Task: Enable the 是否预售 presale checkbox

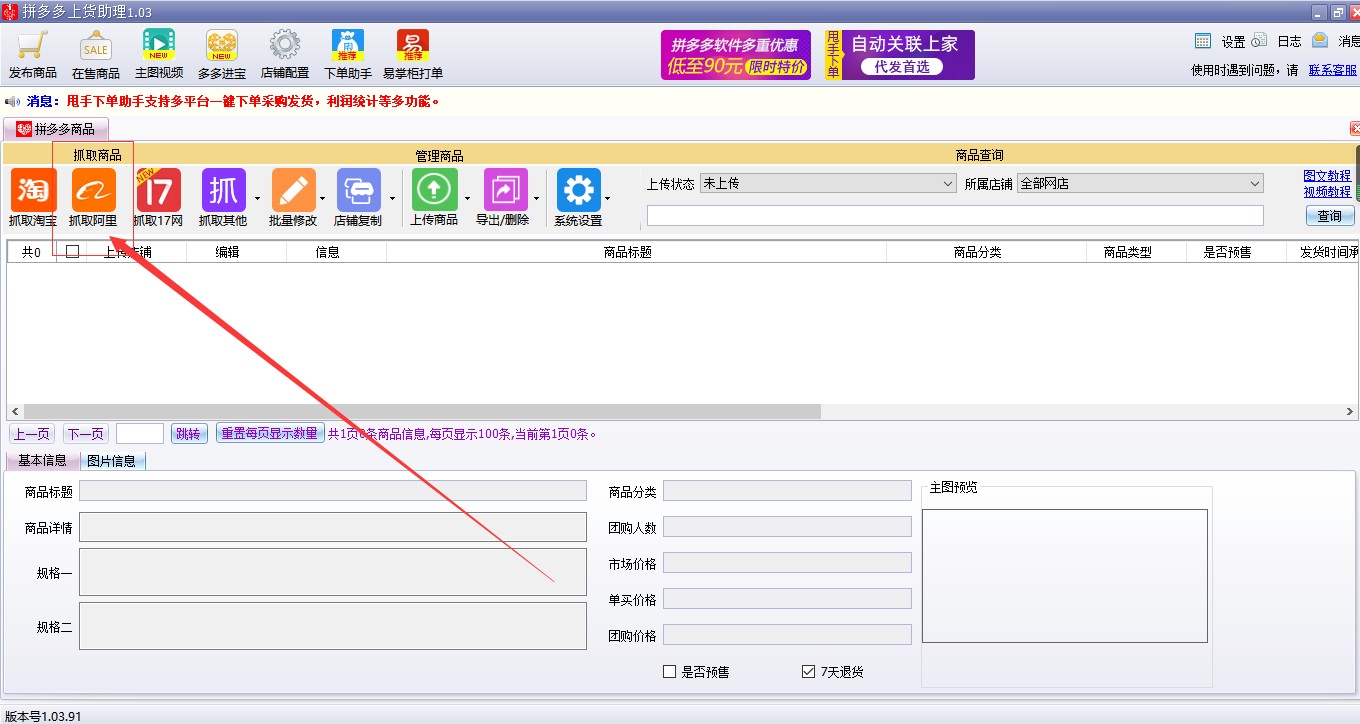Action: point(670,671)
